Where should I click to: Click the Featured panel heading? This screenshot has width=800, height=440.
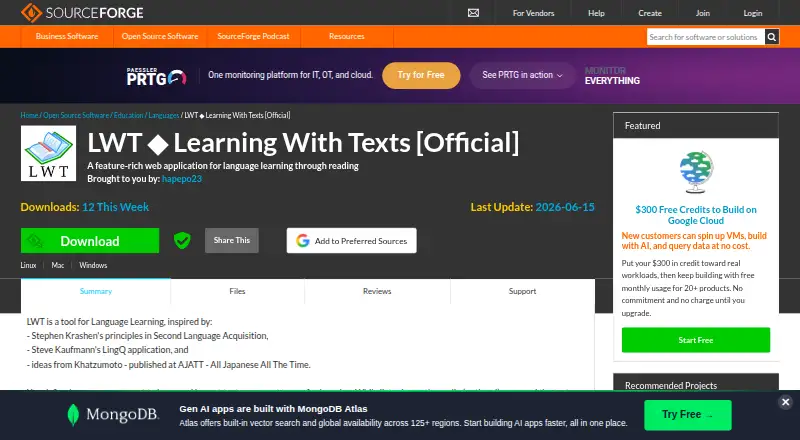(642, 126)
